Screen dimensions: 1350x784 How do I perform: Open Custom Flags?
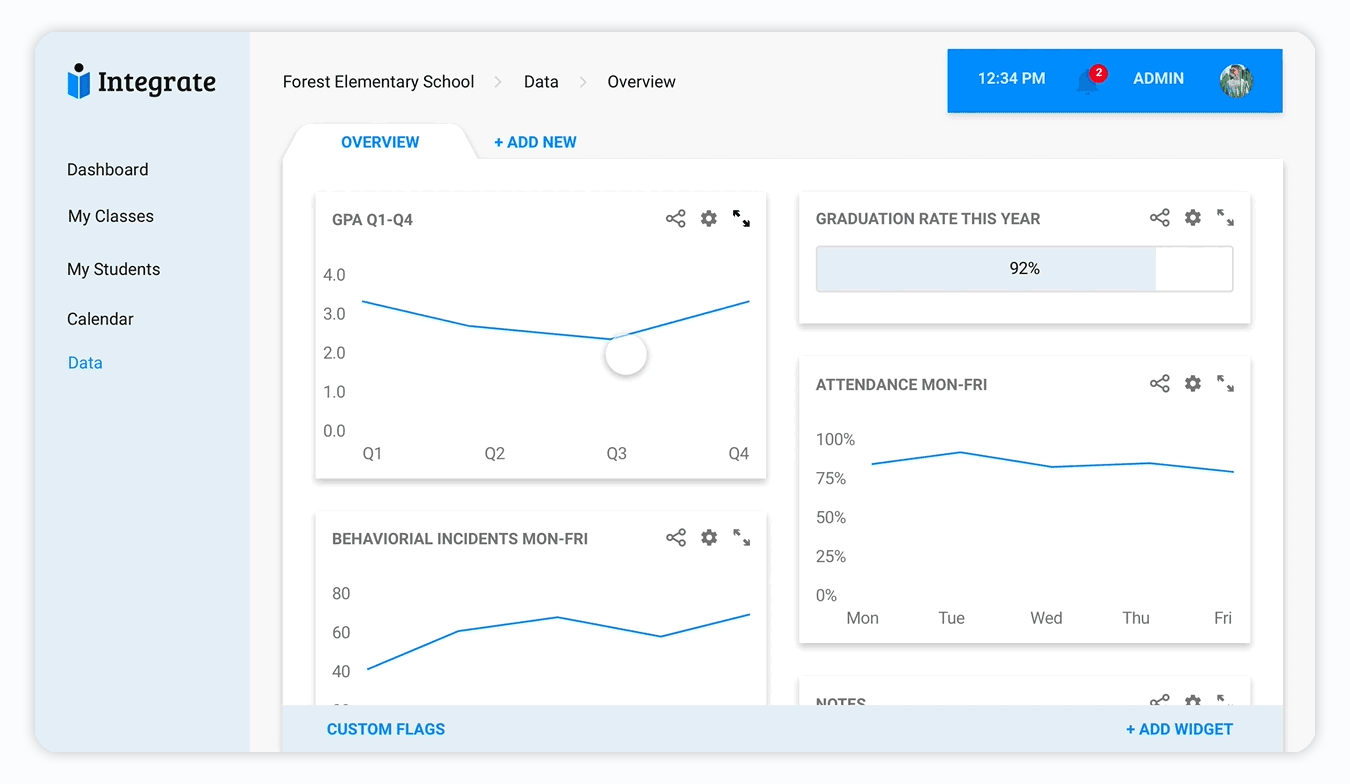tap(386, 729)
